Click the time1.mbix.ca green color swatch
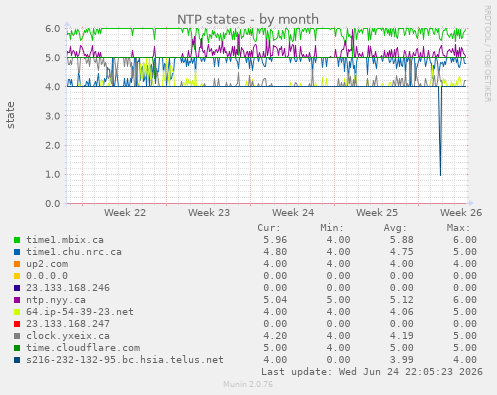The image size is (497, 395). 17,240
